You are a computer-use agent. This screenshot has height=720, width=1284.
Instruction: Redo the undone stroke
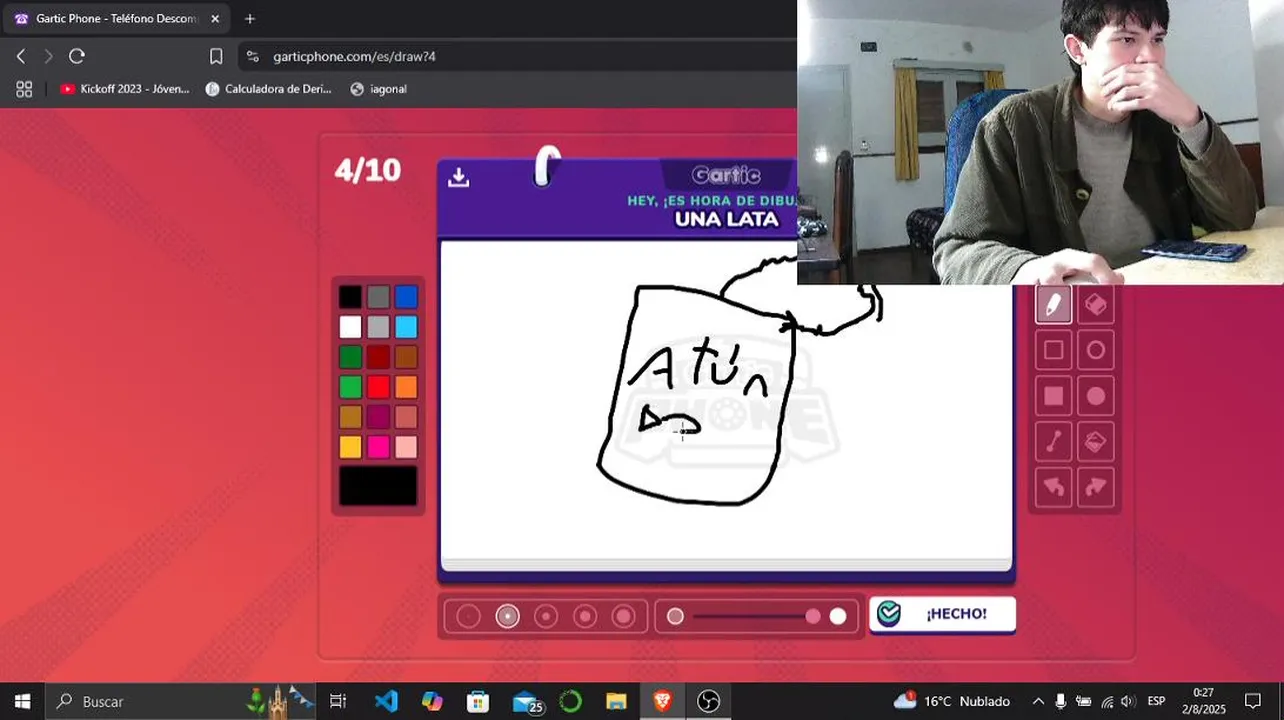pyautogui.click(x=1096, y=487)
